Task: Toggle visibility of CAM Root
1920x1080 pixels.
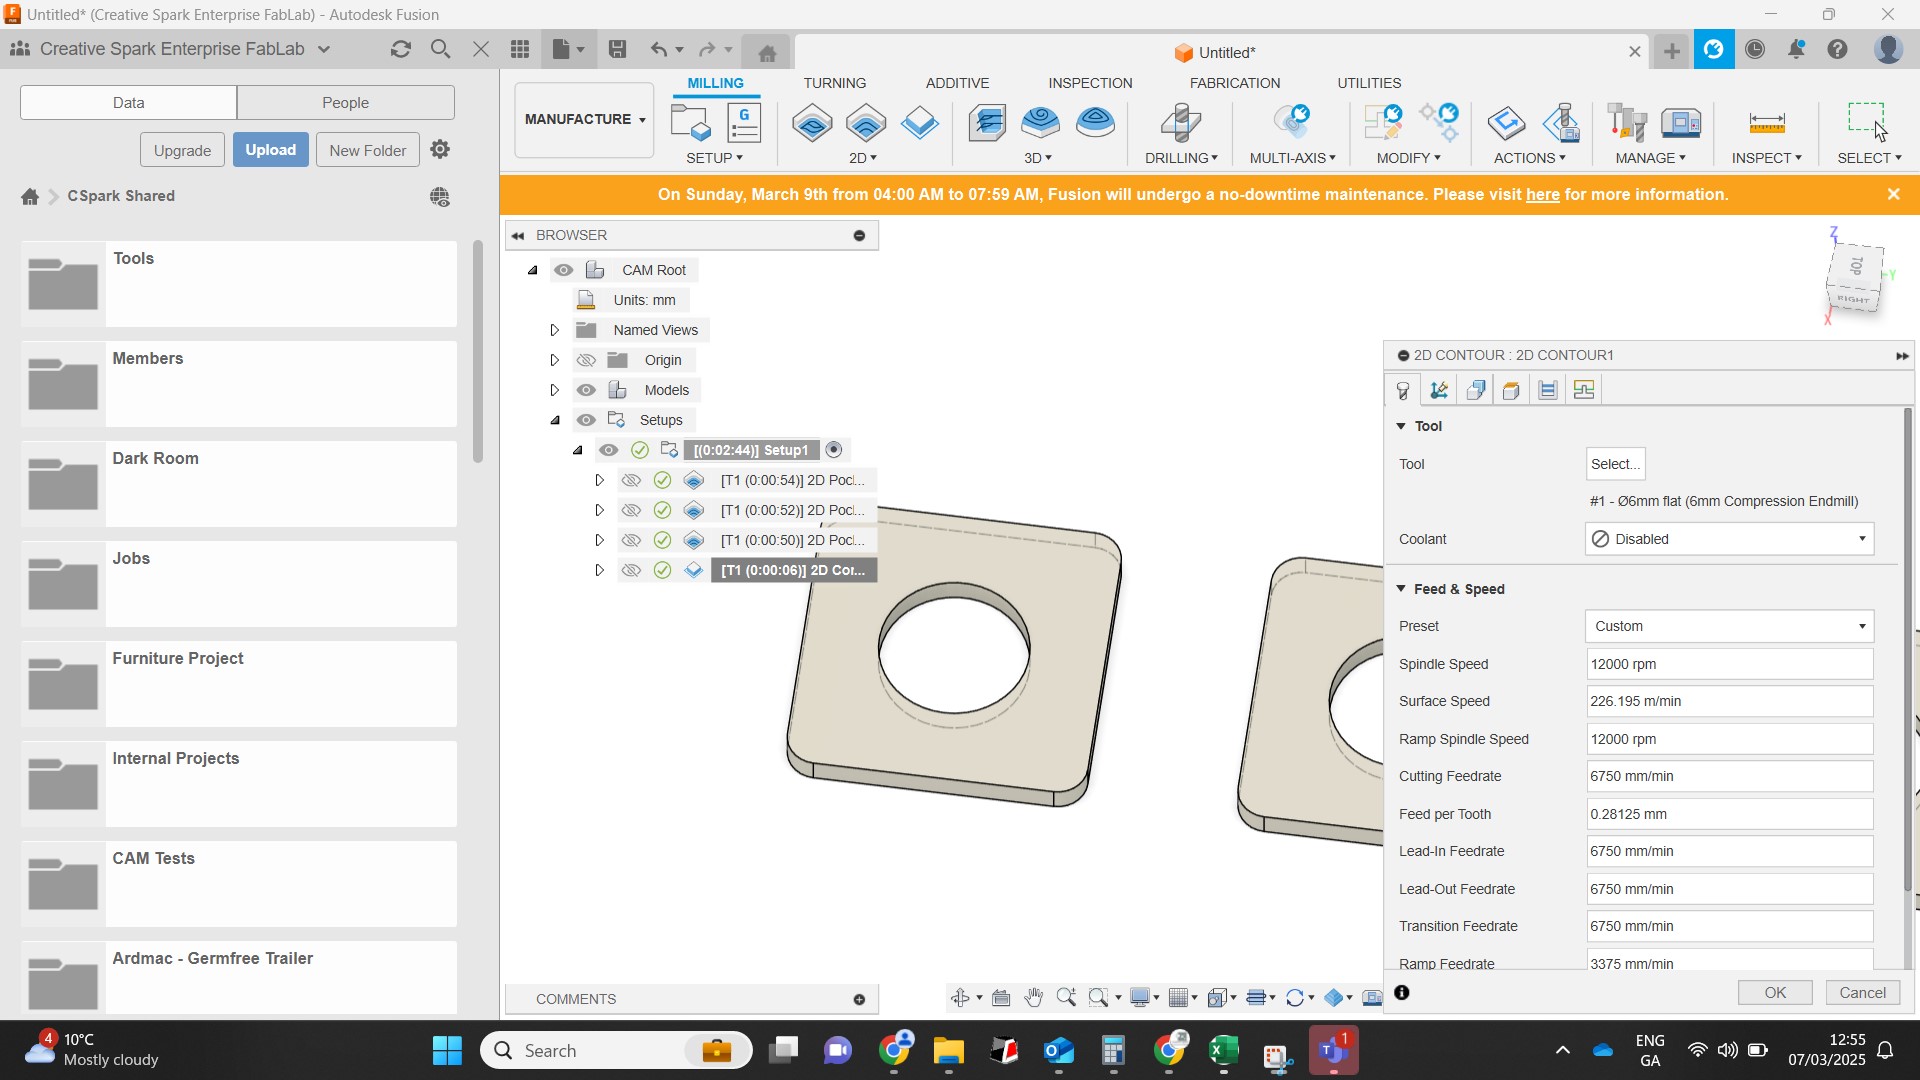Action: [564, 270]
